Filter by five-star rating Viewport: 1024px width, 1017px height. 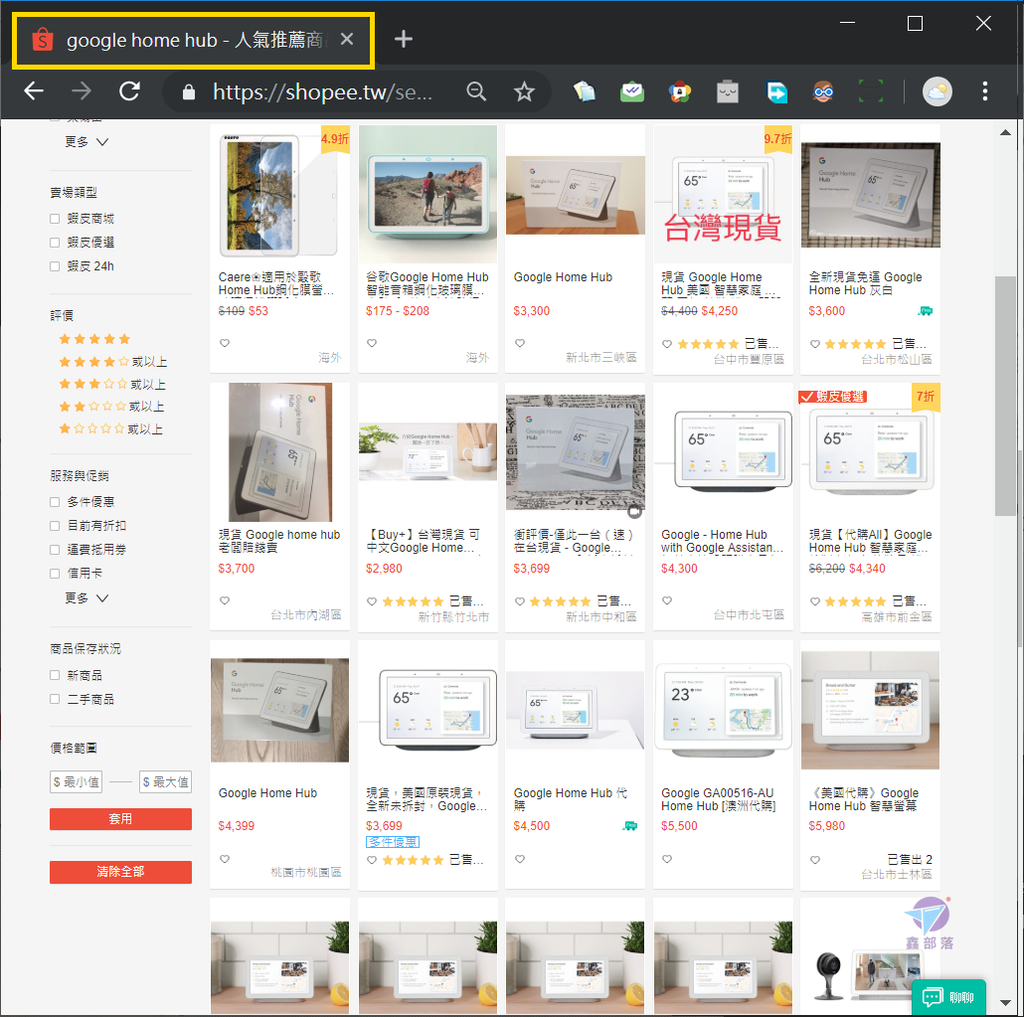(95, 339)
